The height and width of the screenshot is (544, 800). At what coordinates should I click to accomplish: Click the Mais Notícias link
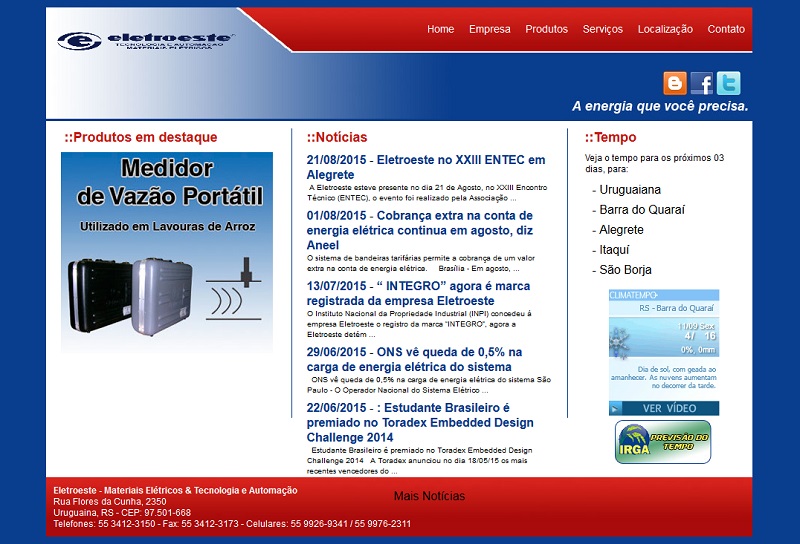[x=429, y=496]
